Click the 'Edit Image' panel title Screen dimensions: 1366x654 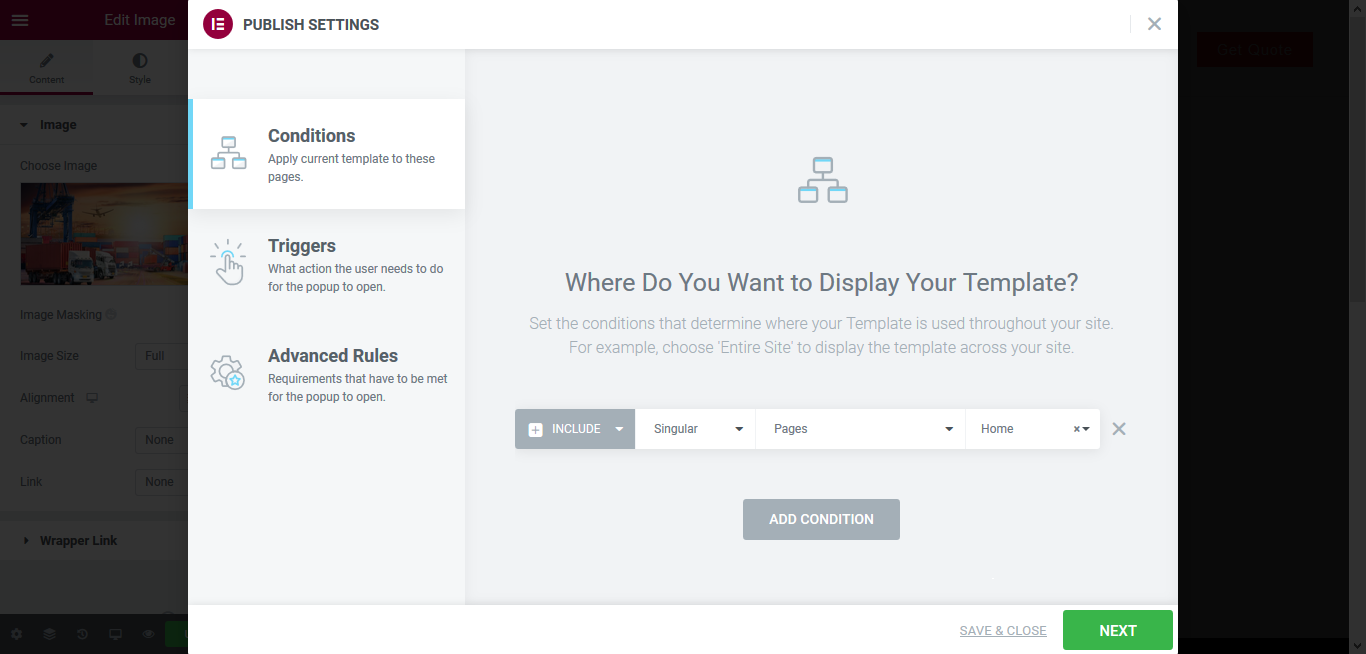(x=140, y=20)
